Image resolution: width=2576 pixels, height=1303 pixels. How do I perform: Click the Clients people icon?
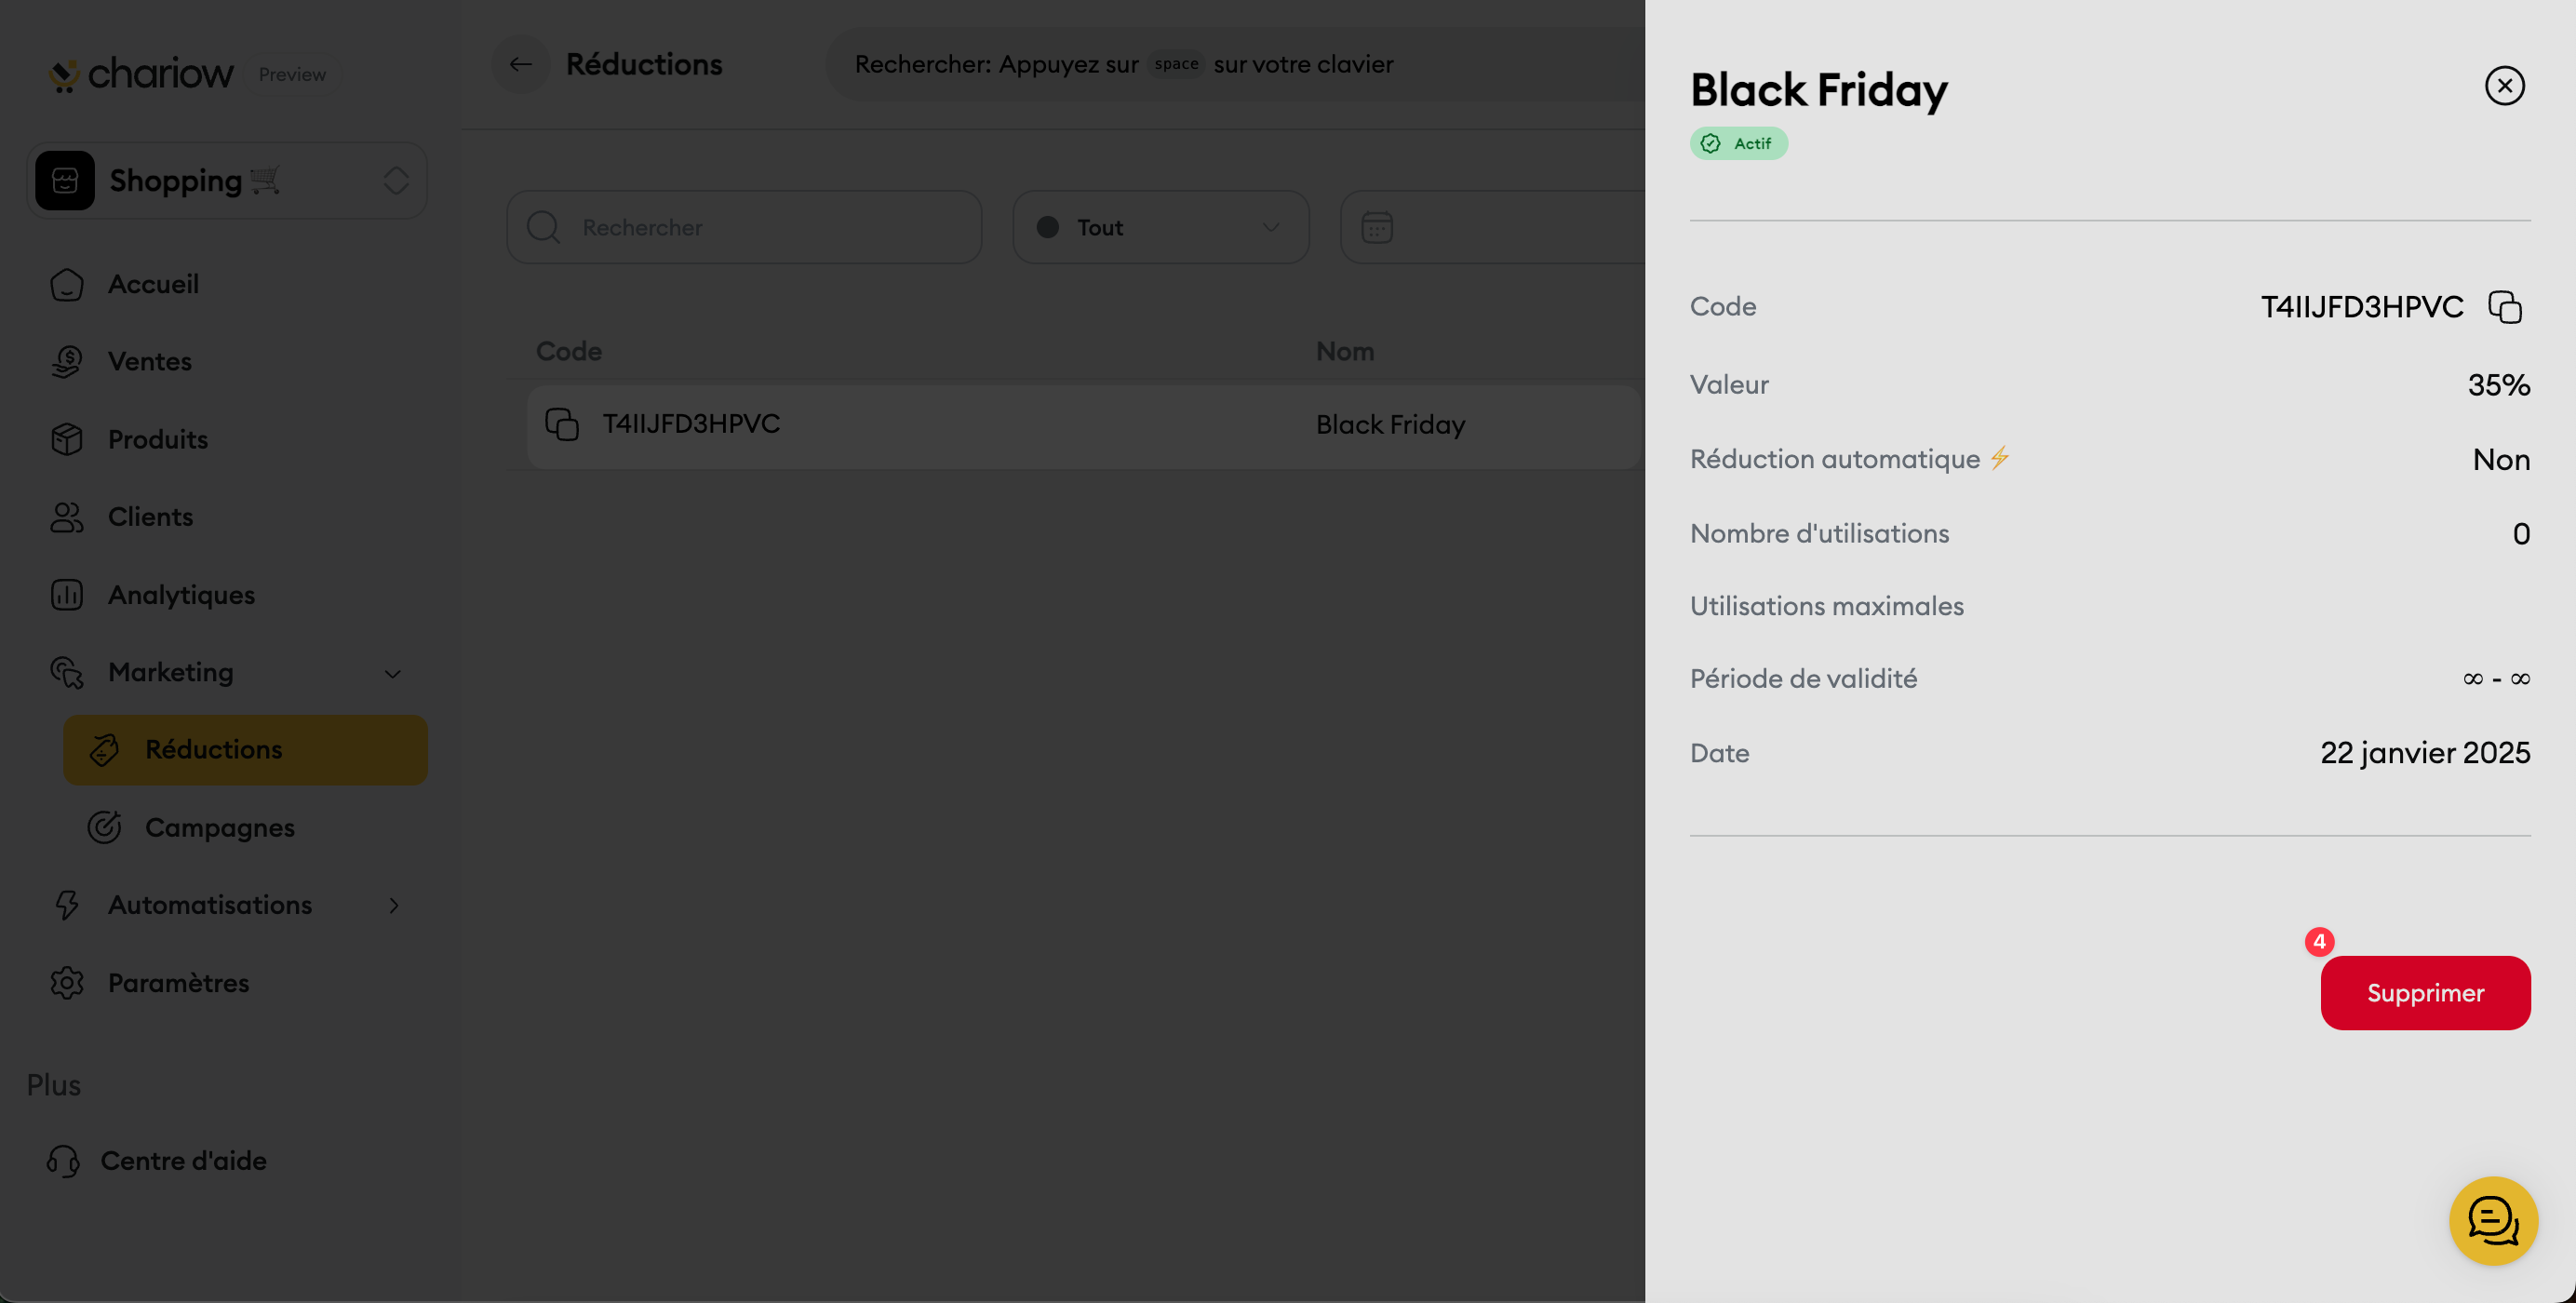[x=67, y=517]
